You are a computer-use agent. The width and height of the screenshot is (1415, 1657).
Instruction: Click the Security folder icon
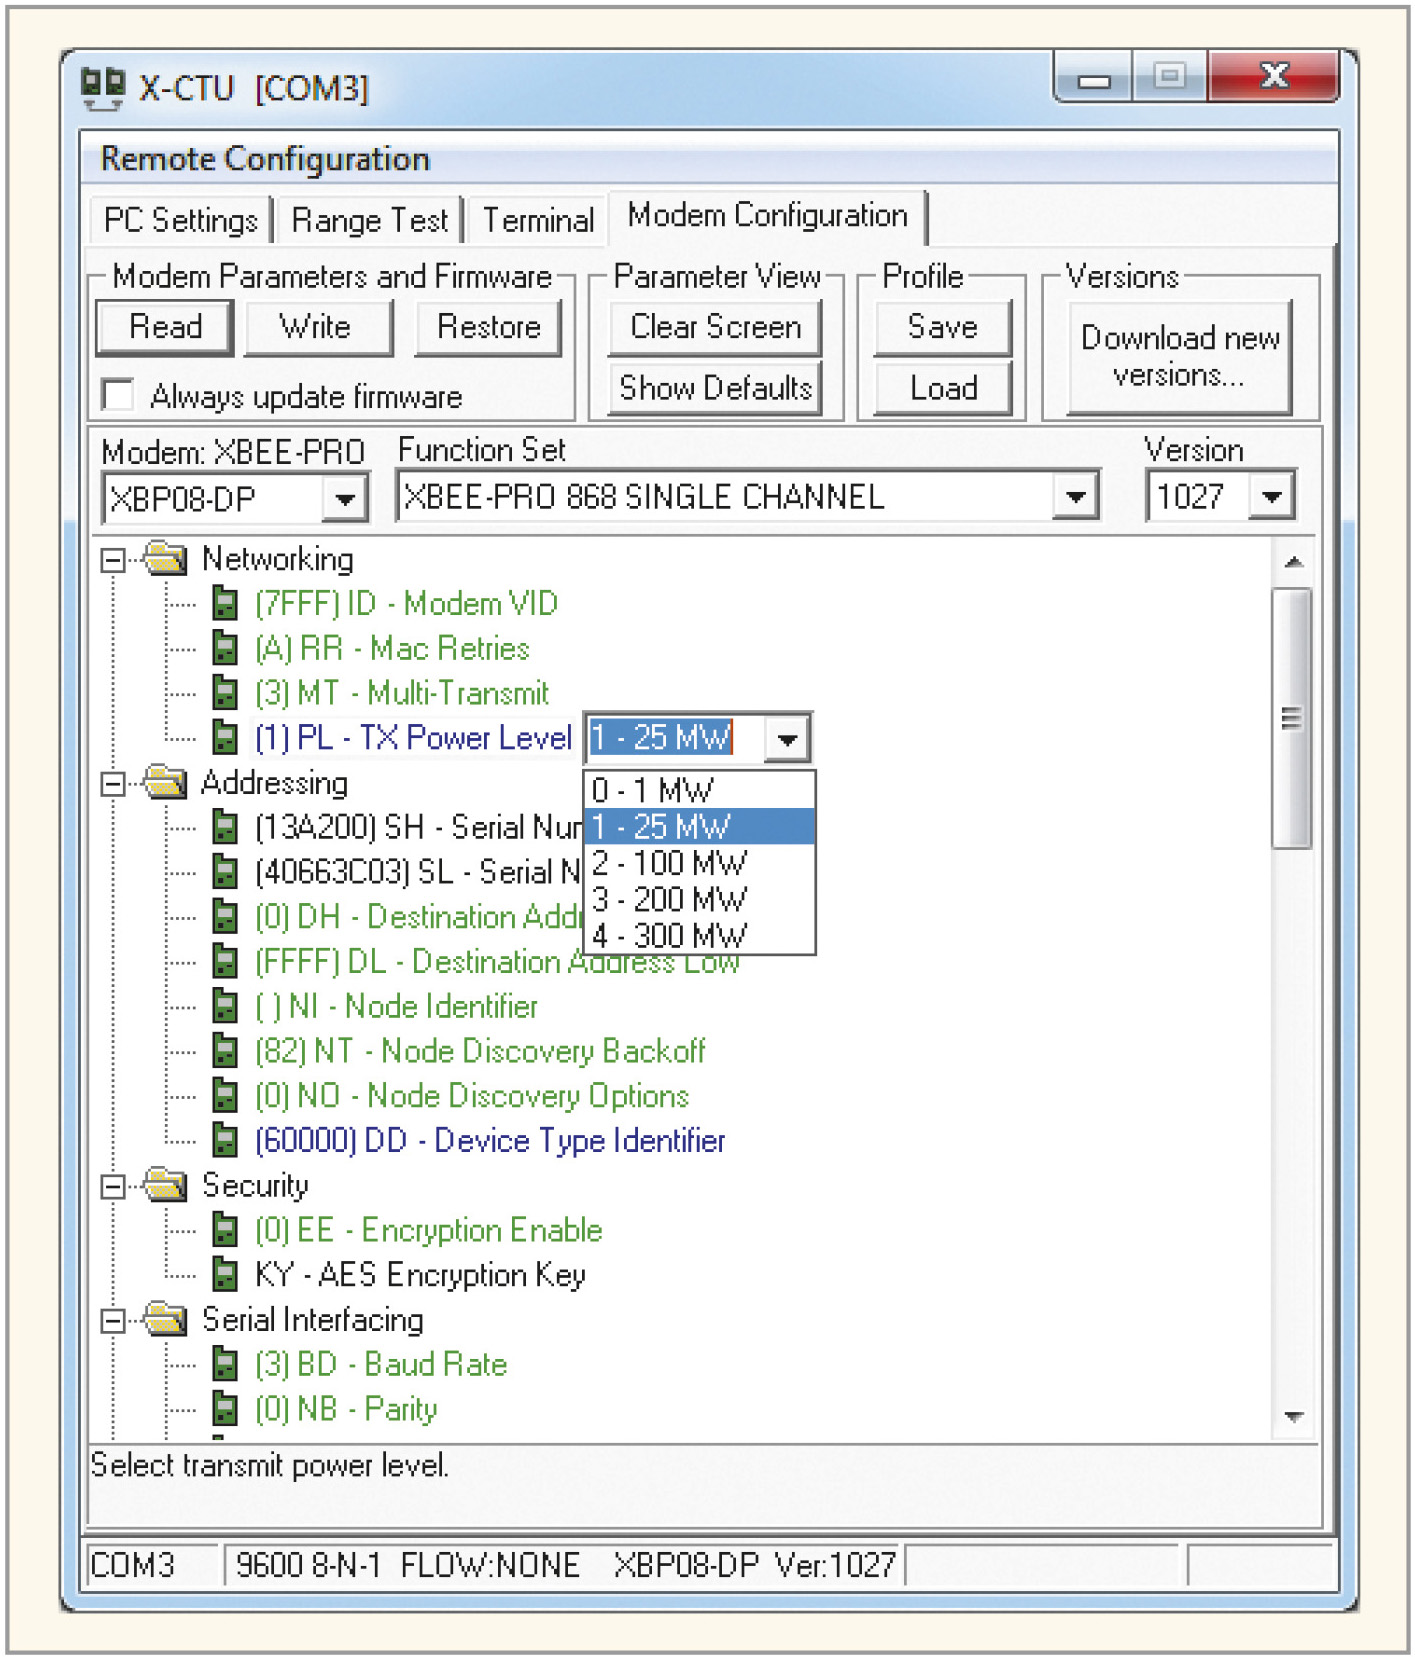165,1185
